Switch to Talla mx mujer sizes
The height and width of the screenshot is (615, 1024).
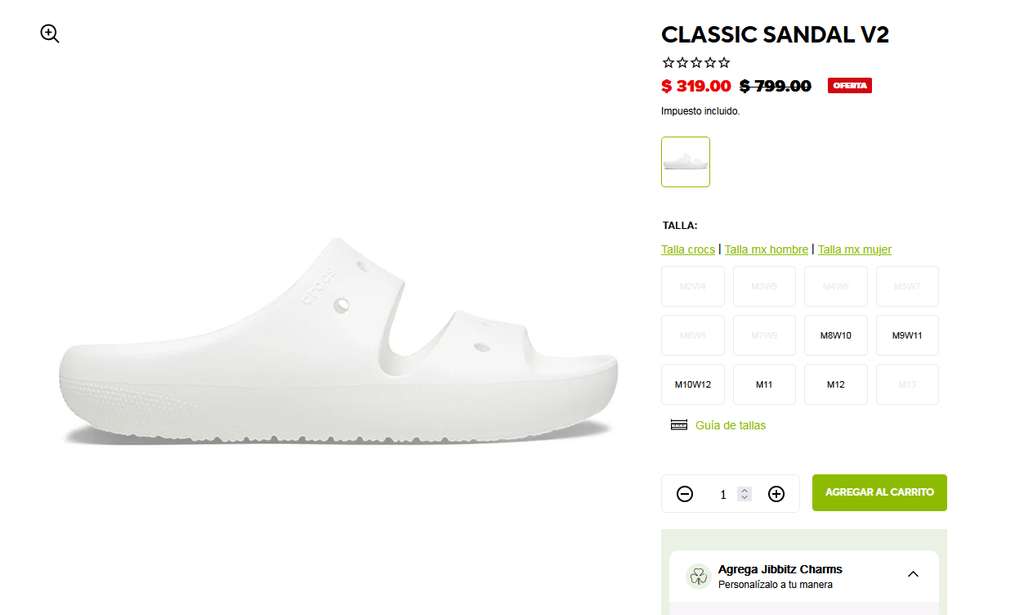point(854,249)
